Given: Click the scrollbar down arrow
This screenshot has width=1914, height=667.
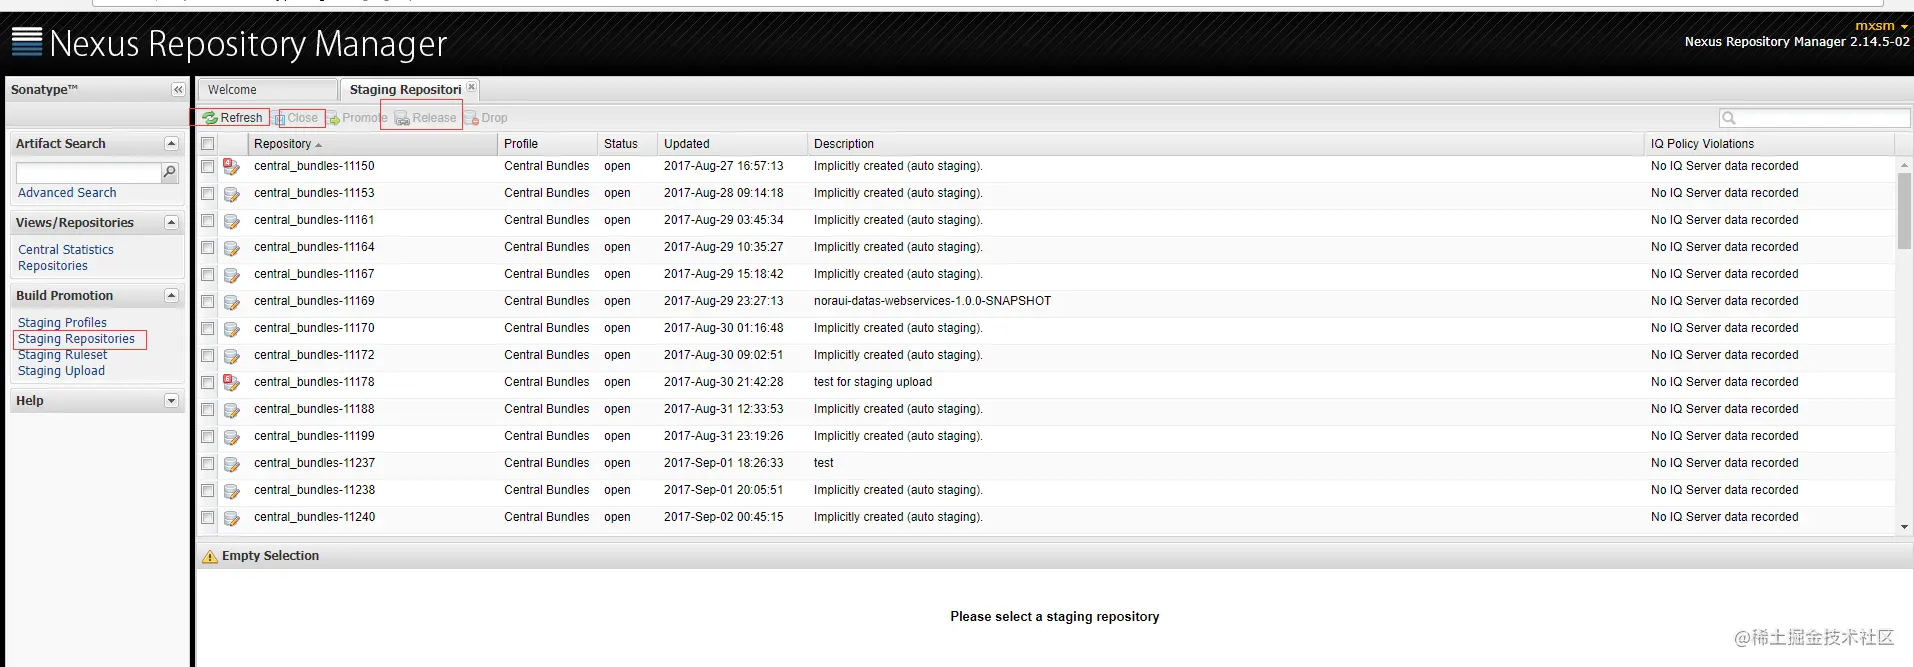Looking at the screenshot, I should tap(1904, 527).
